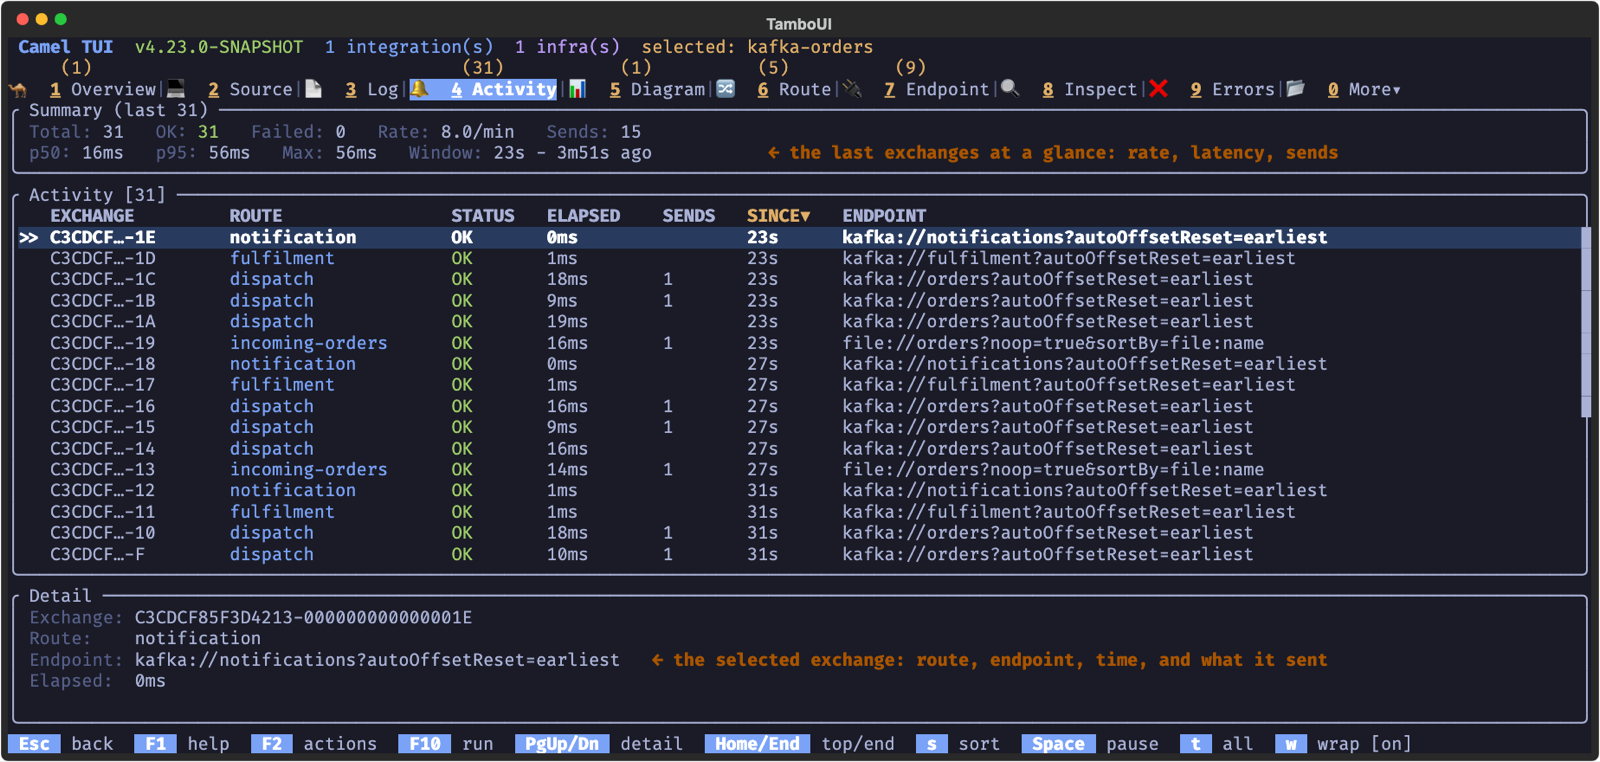Open the 2 Source tab
Image resolution: width=1600 pixels, height=762 pixels.
pos(250,89)
